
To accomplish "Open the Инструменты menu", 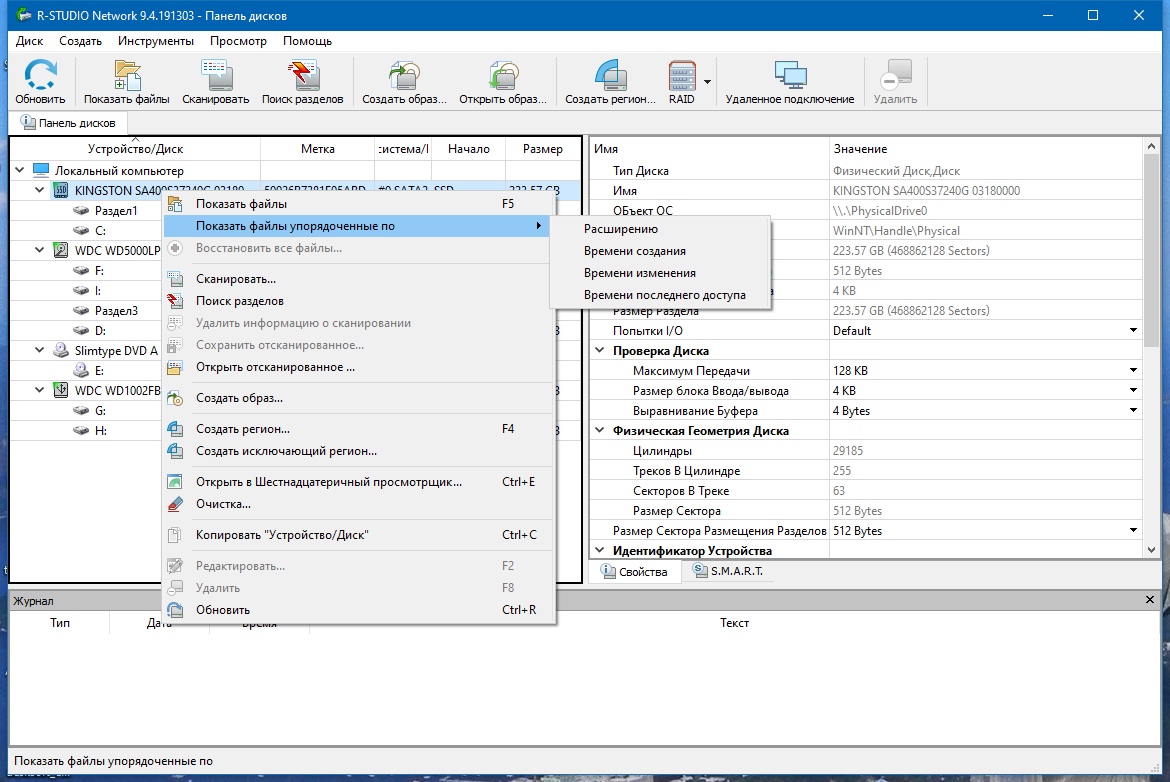I will (156, 41).
